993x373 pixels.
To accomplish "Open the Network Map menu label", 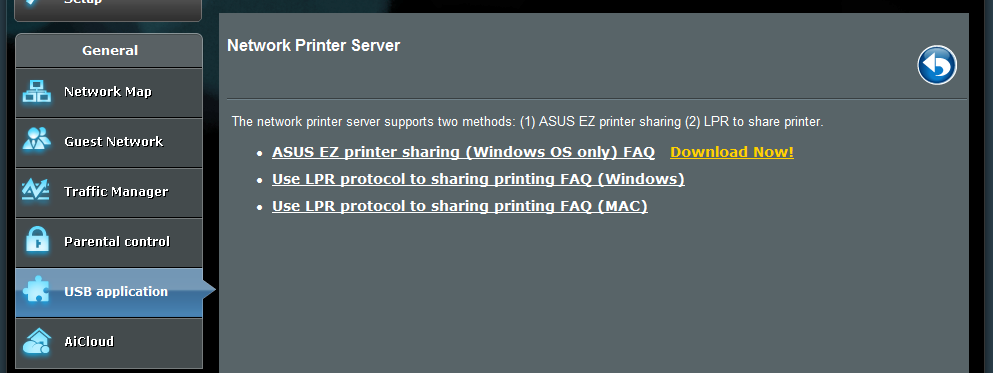I will 108,92.
